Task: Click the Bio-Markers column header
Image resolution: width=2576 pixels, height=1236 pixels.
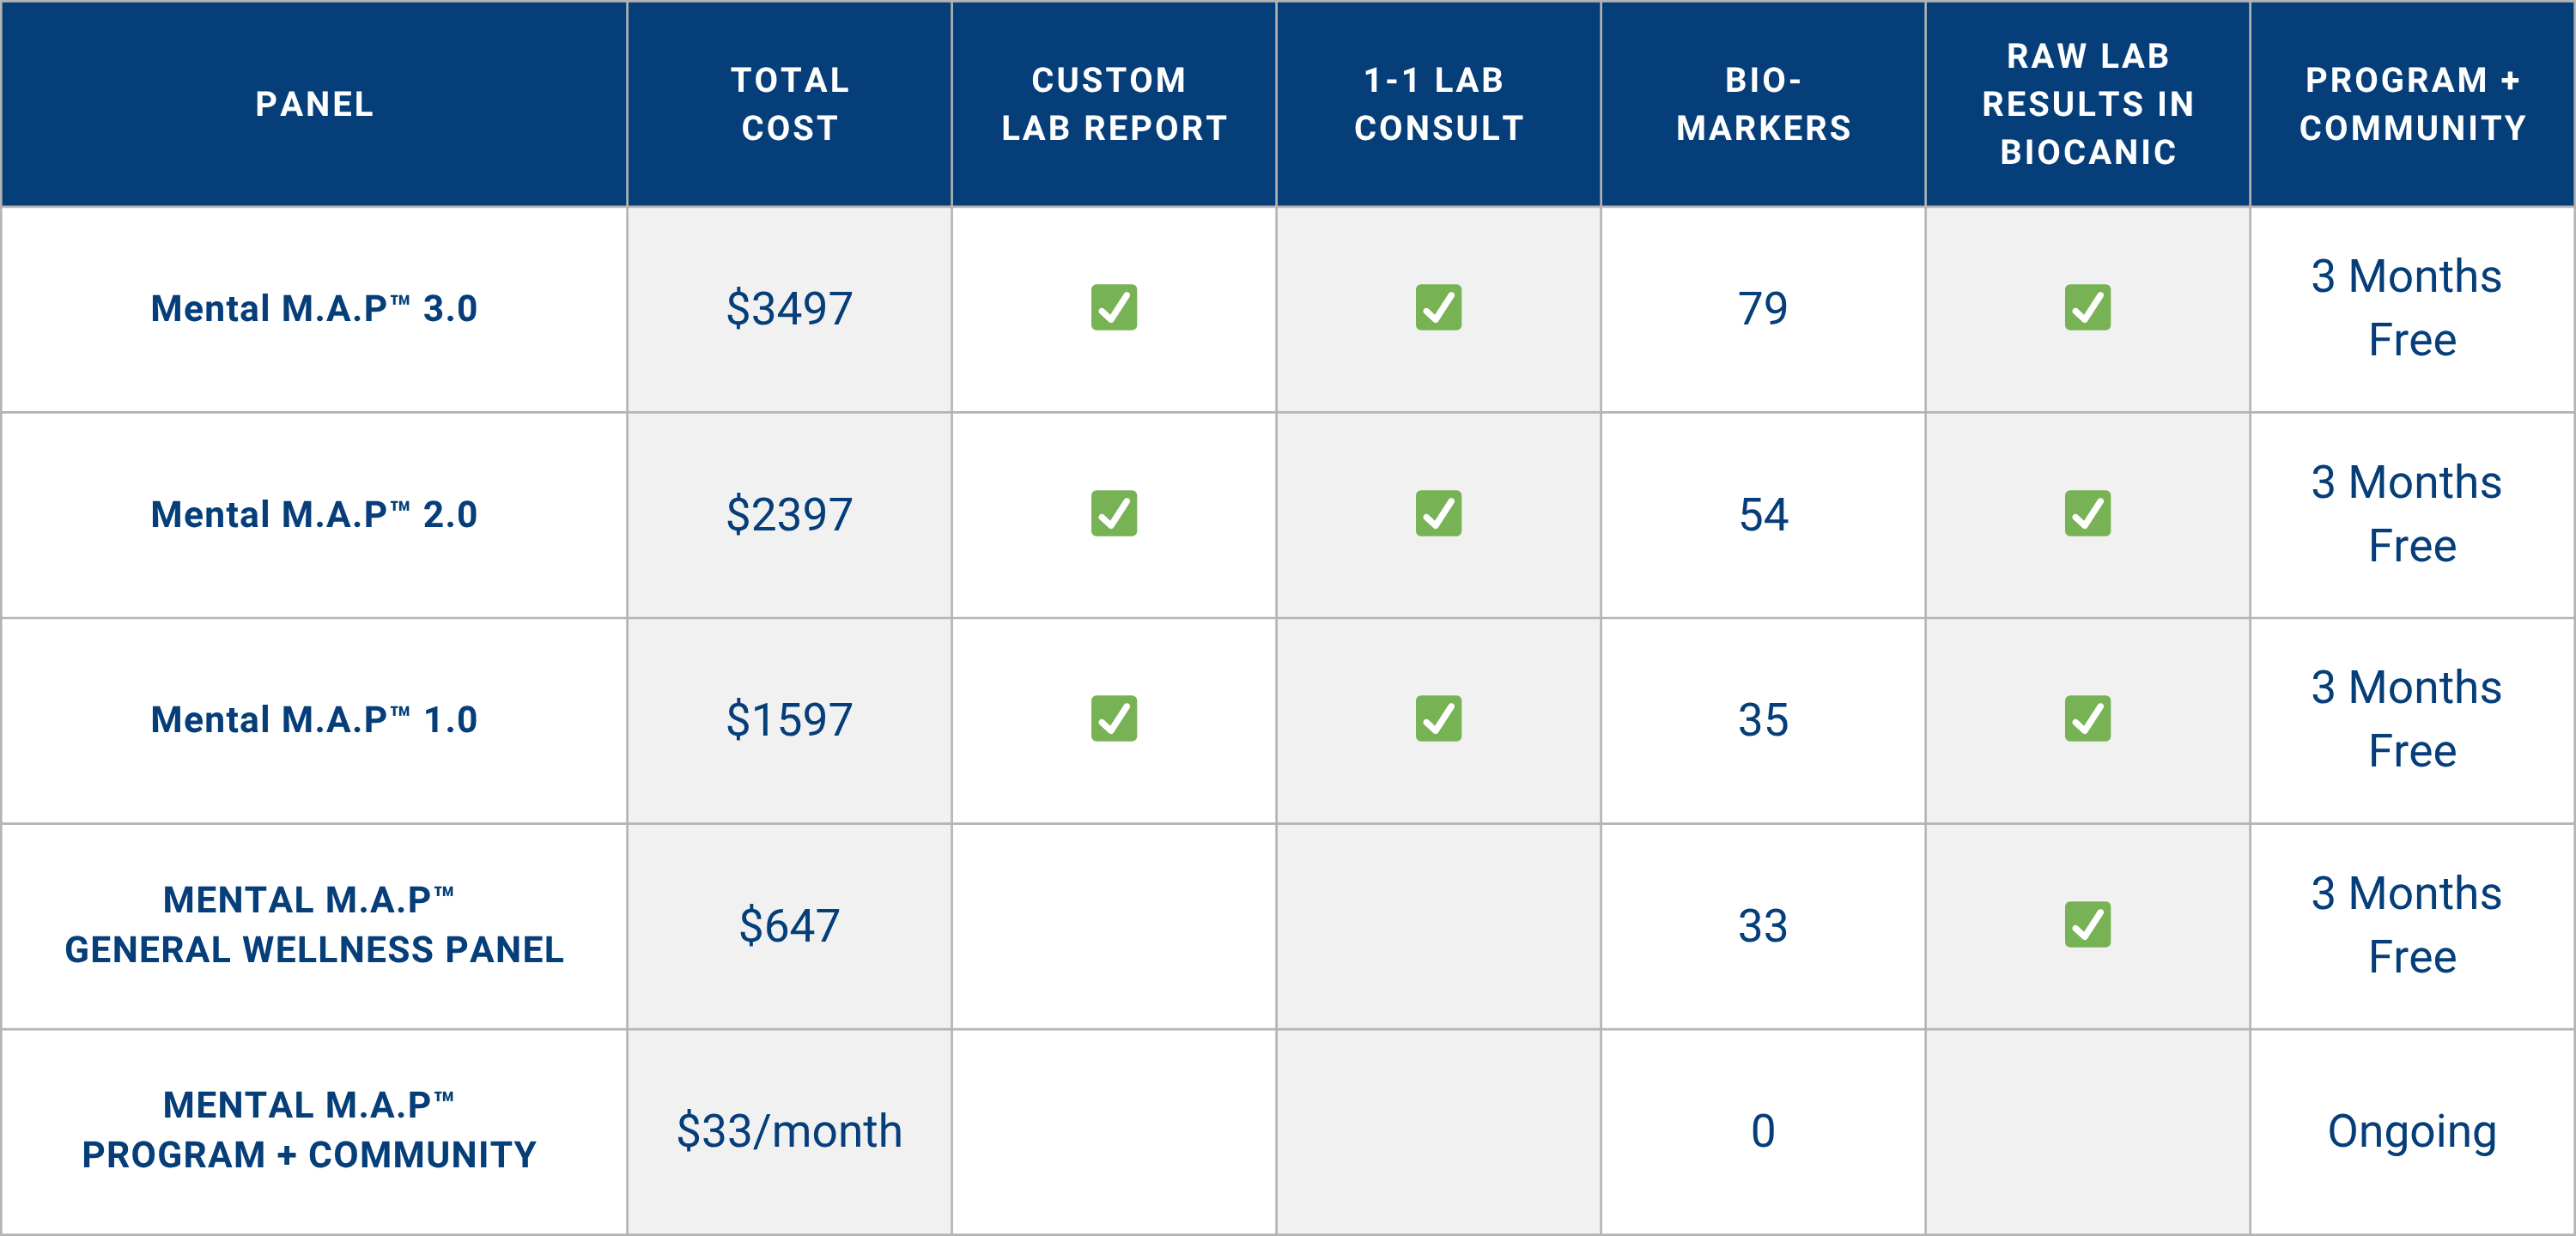Action: (1763, 104)
